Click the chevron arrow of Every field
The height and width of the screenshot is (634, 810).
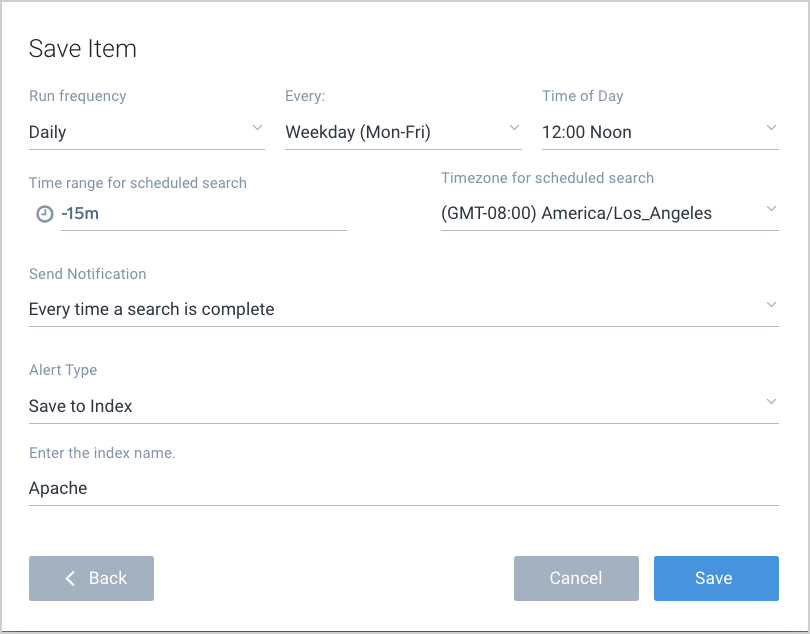point(514,128)
